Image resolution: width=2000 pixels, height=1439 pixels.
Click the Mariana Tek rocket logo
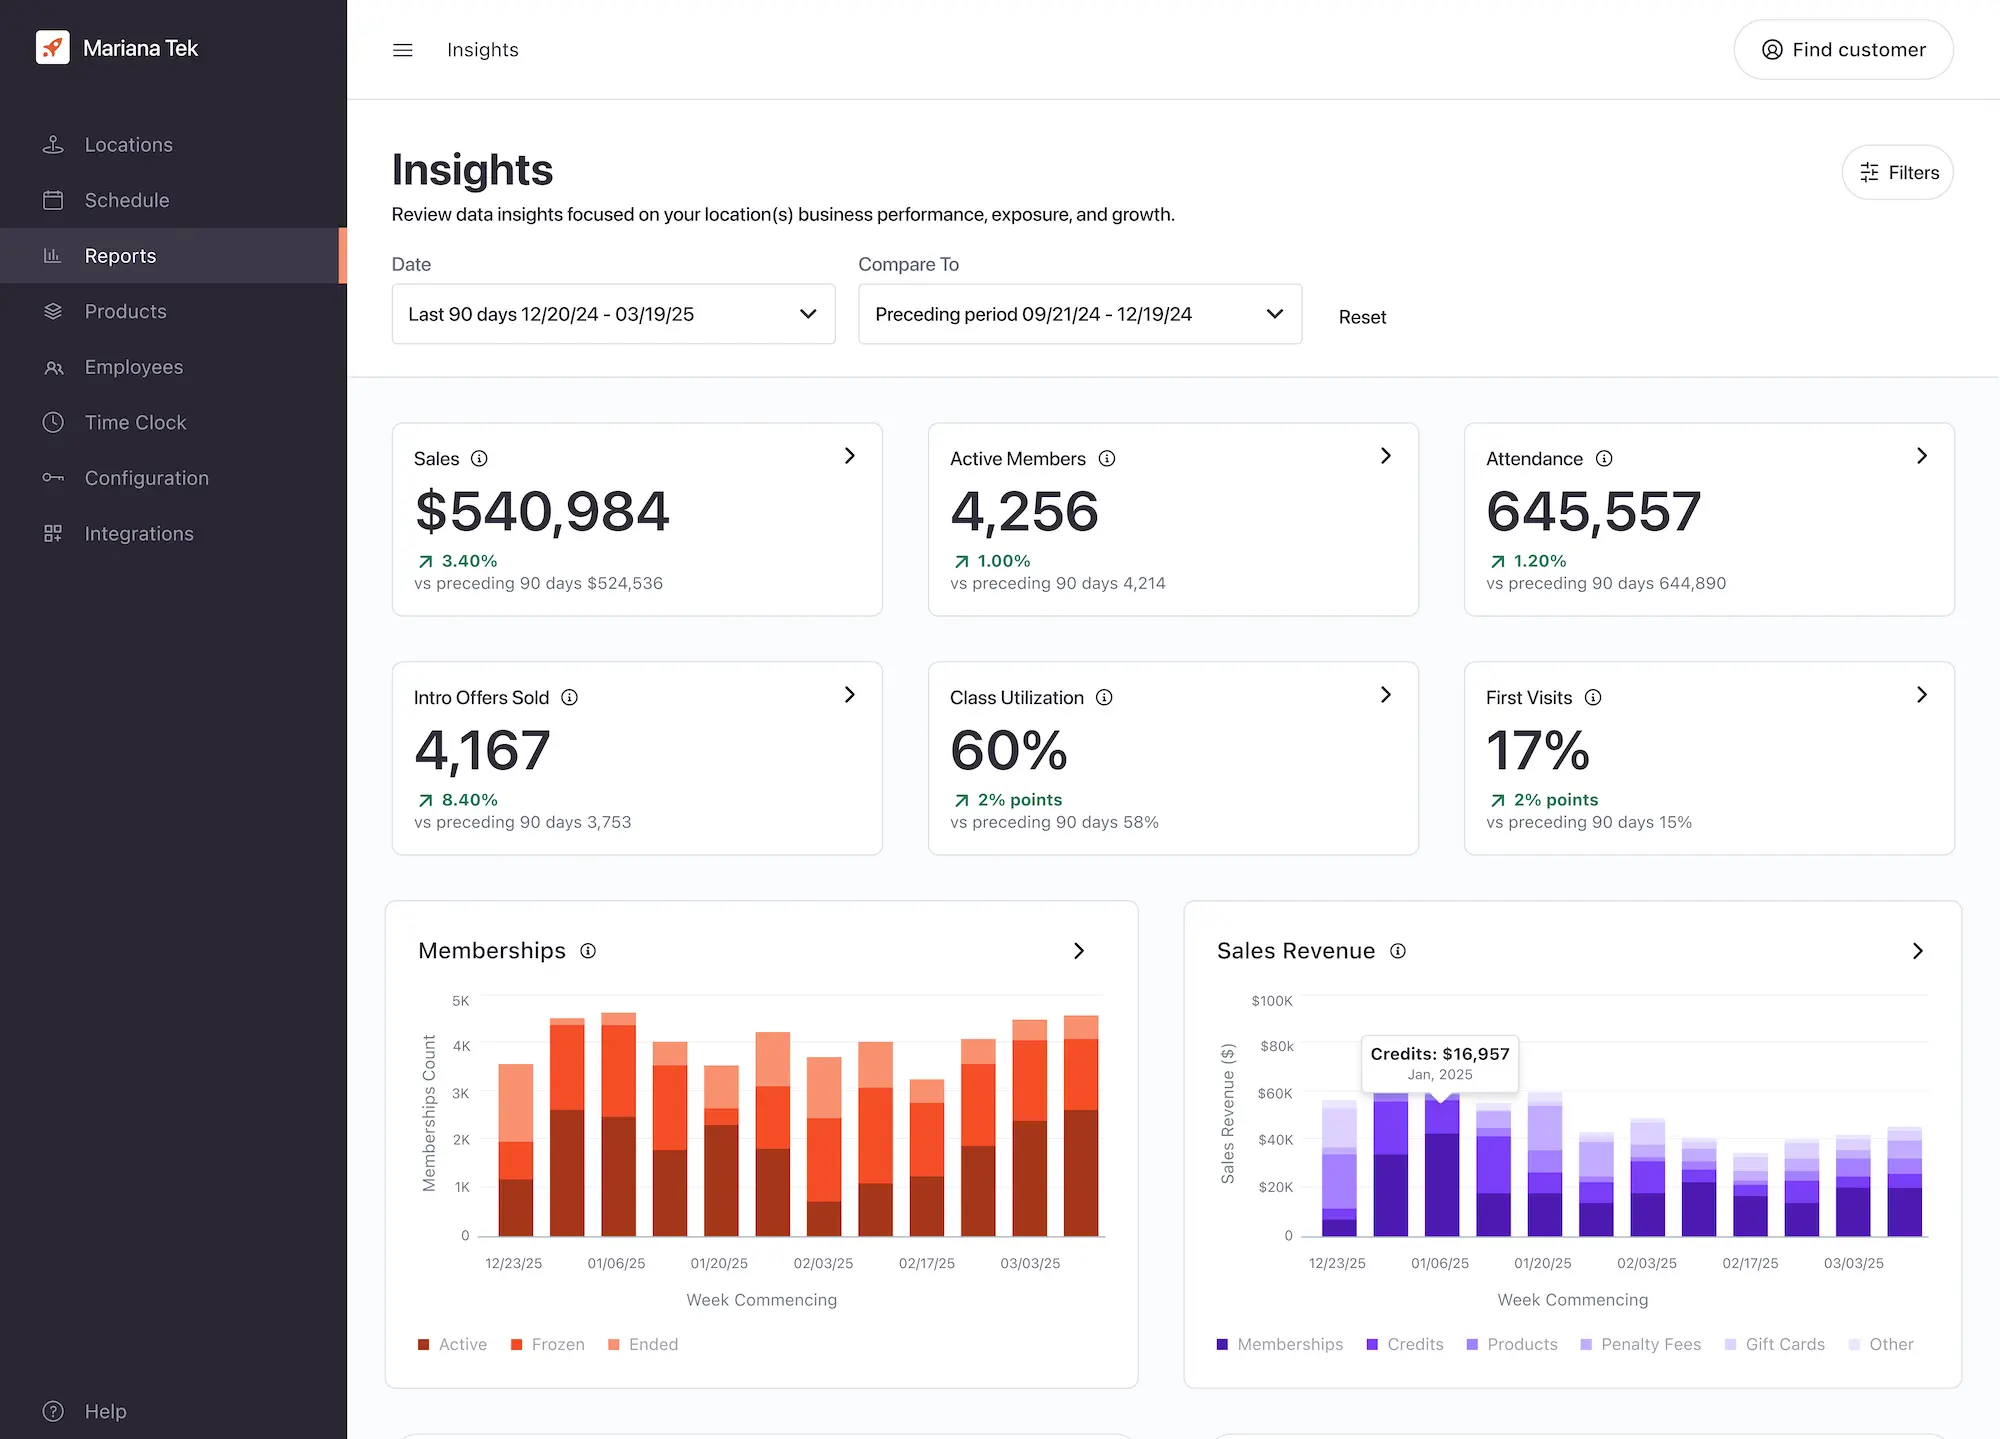coord(52,47)
